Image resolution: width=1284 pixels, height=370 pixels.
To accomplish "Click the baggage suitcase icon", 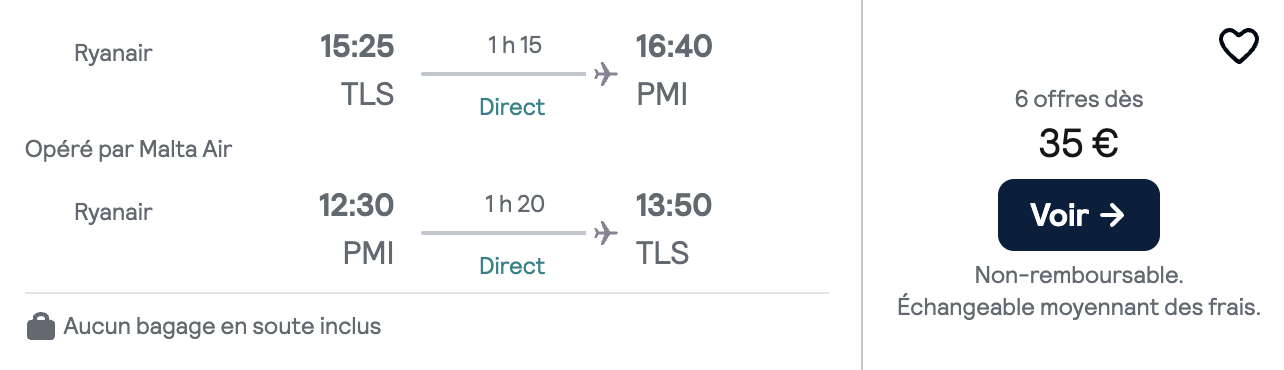I will (x=41, y=327).
